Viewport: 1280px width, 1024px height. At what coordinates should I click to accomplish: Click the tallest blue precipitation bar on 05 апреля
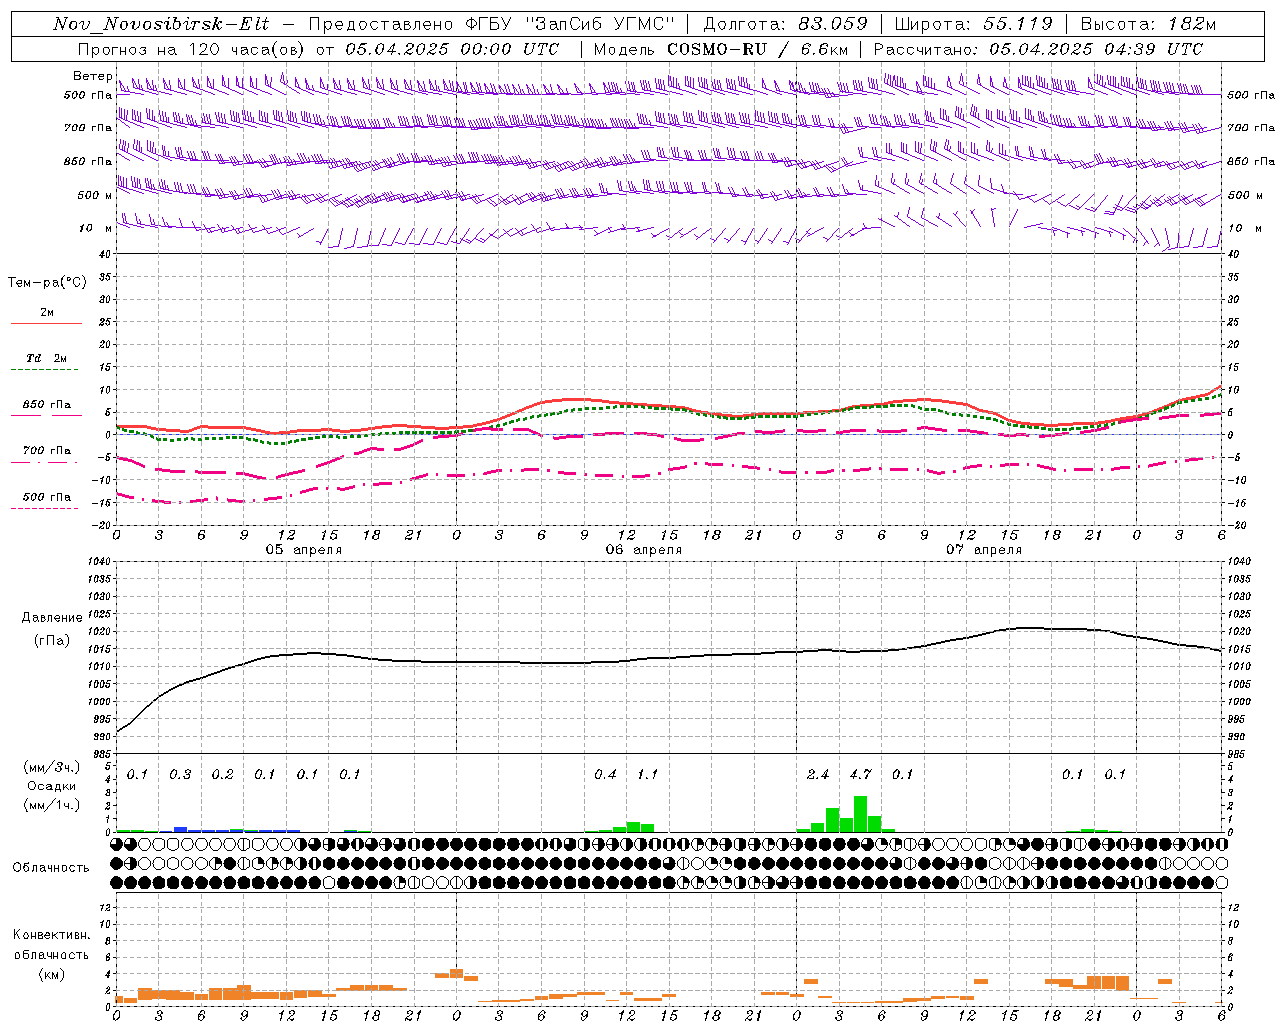coord(180,829)
